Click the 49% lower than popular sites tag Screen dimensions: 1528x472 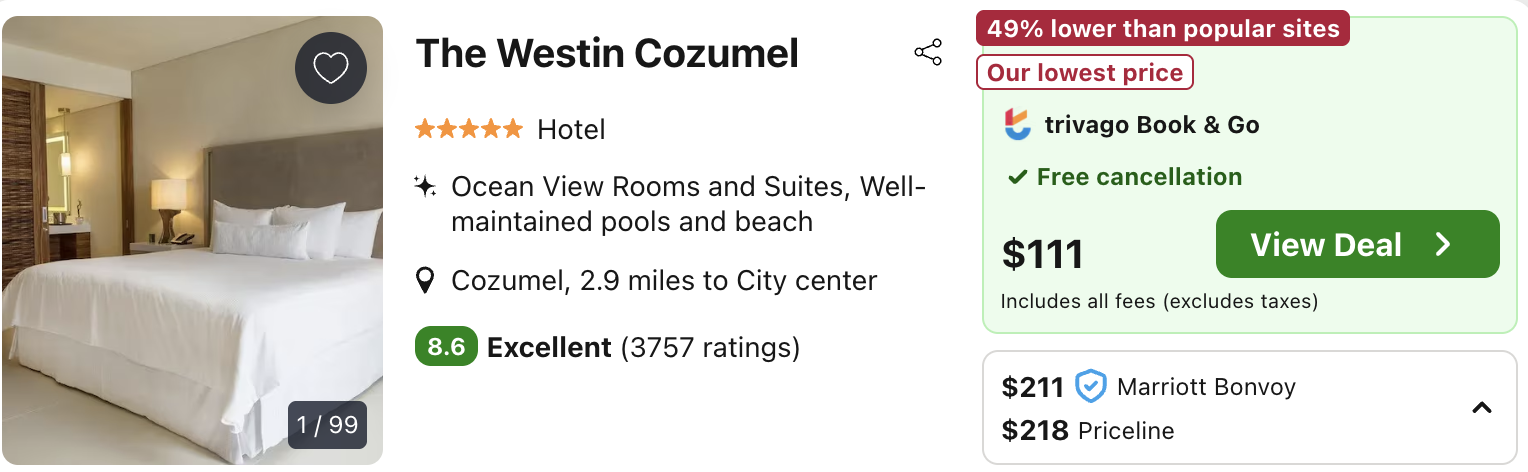(1163, 28)
